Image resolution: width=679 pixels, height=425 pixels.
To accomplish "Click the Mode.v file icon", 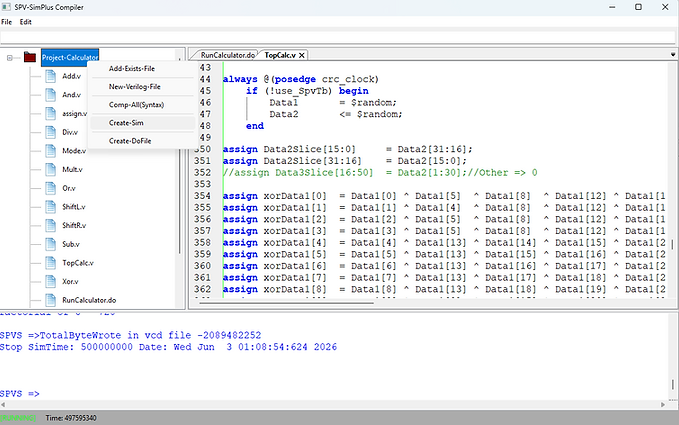I will coord(51,151).
